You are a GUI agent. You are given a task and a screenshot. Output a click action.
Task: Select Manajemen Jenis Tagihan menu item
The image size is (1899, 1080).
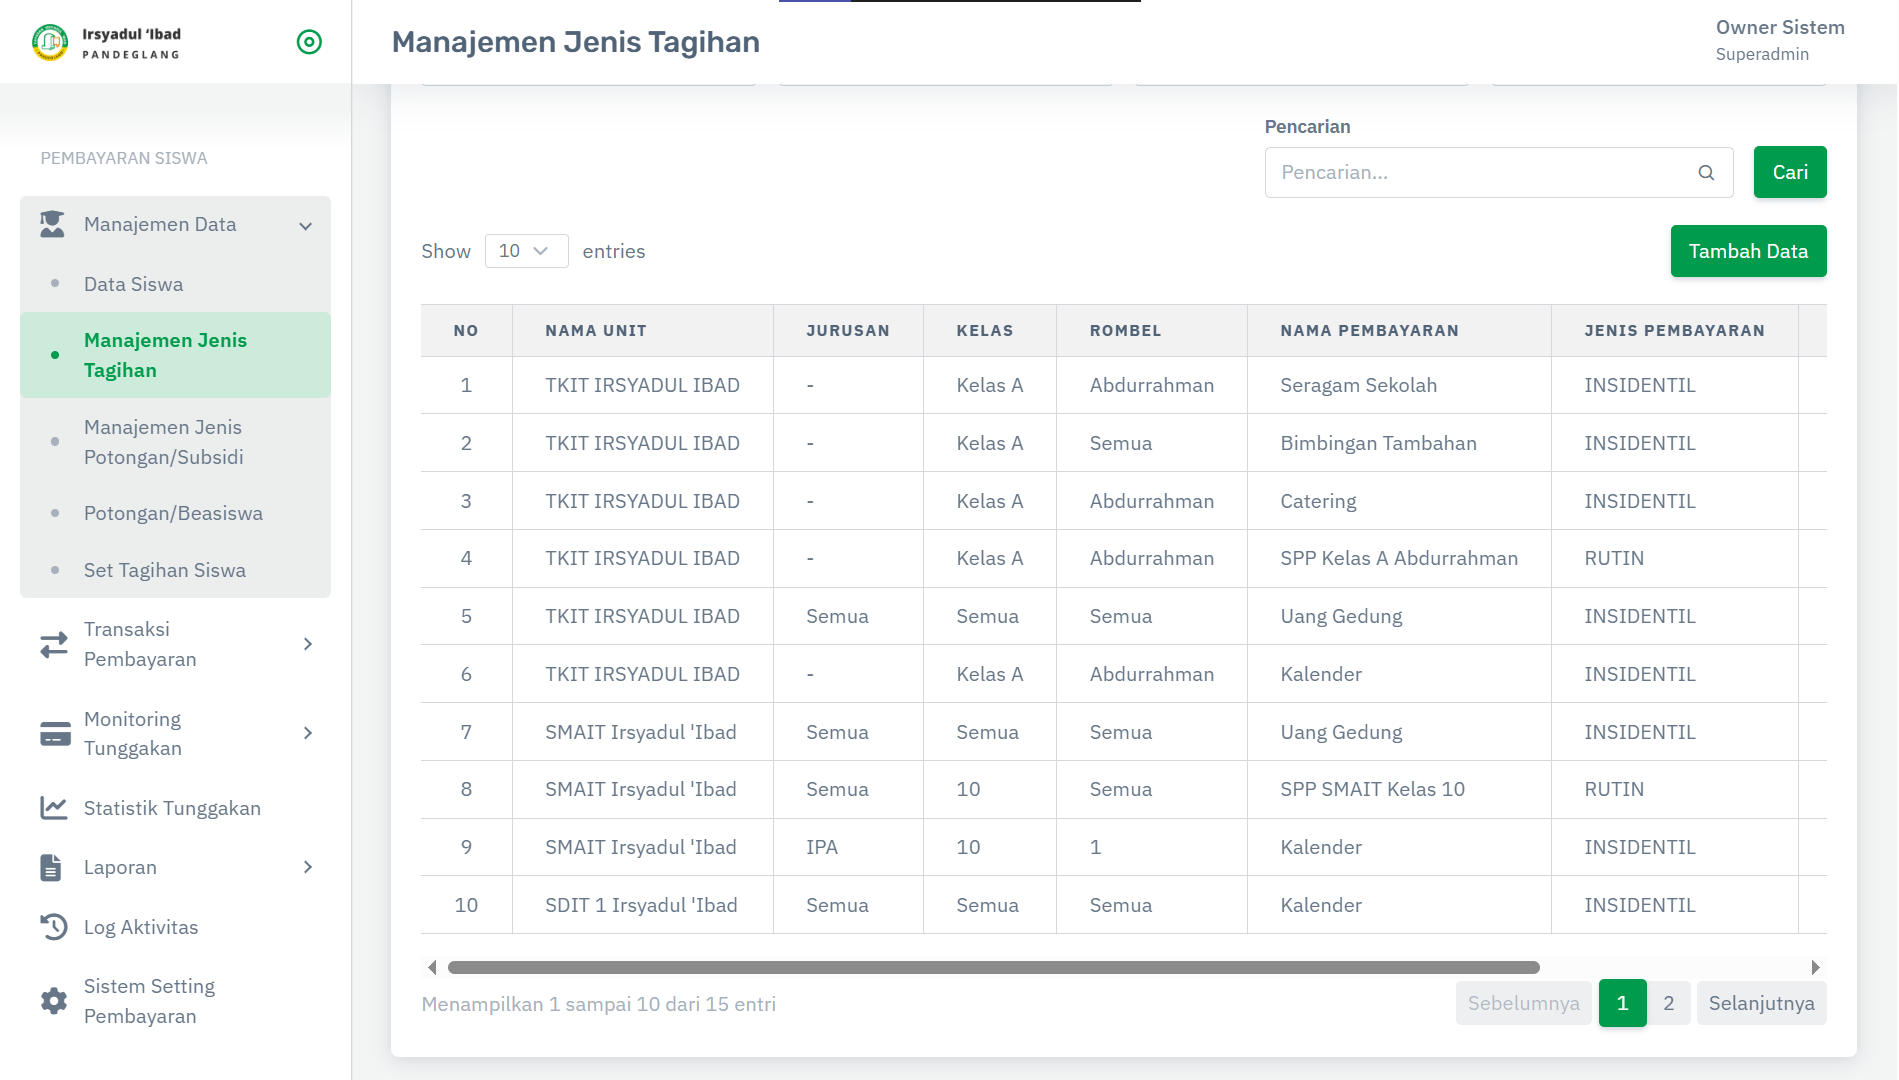click(175, 355)
